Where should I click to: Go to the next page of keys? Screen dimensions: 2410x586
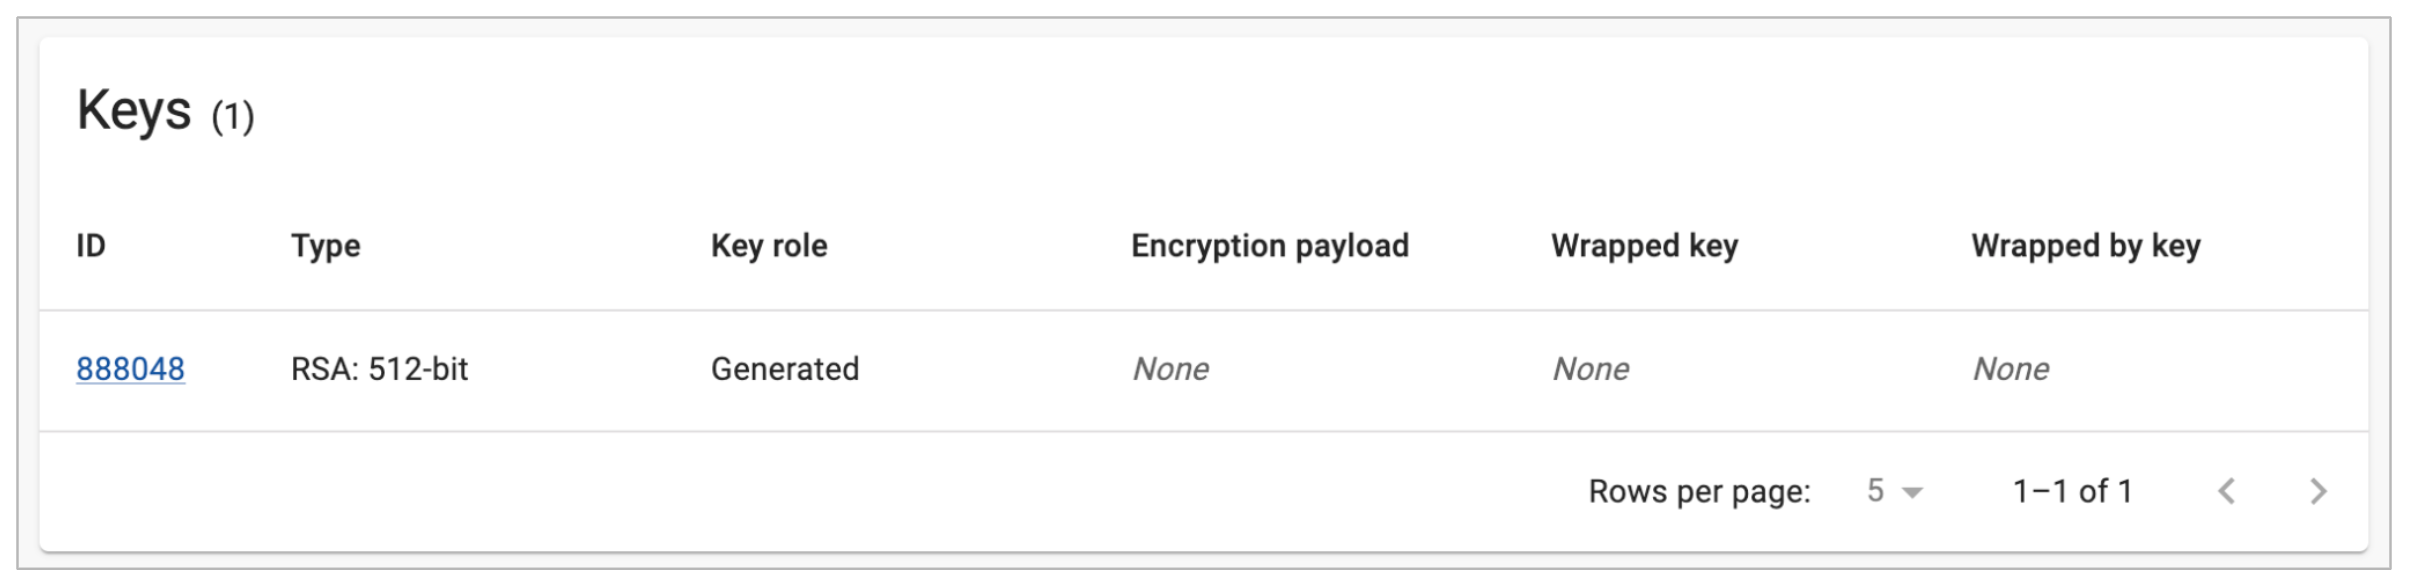tap(2318, 491)
